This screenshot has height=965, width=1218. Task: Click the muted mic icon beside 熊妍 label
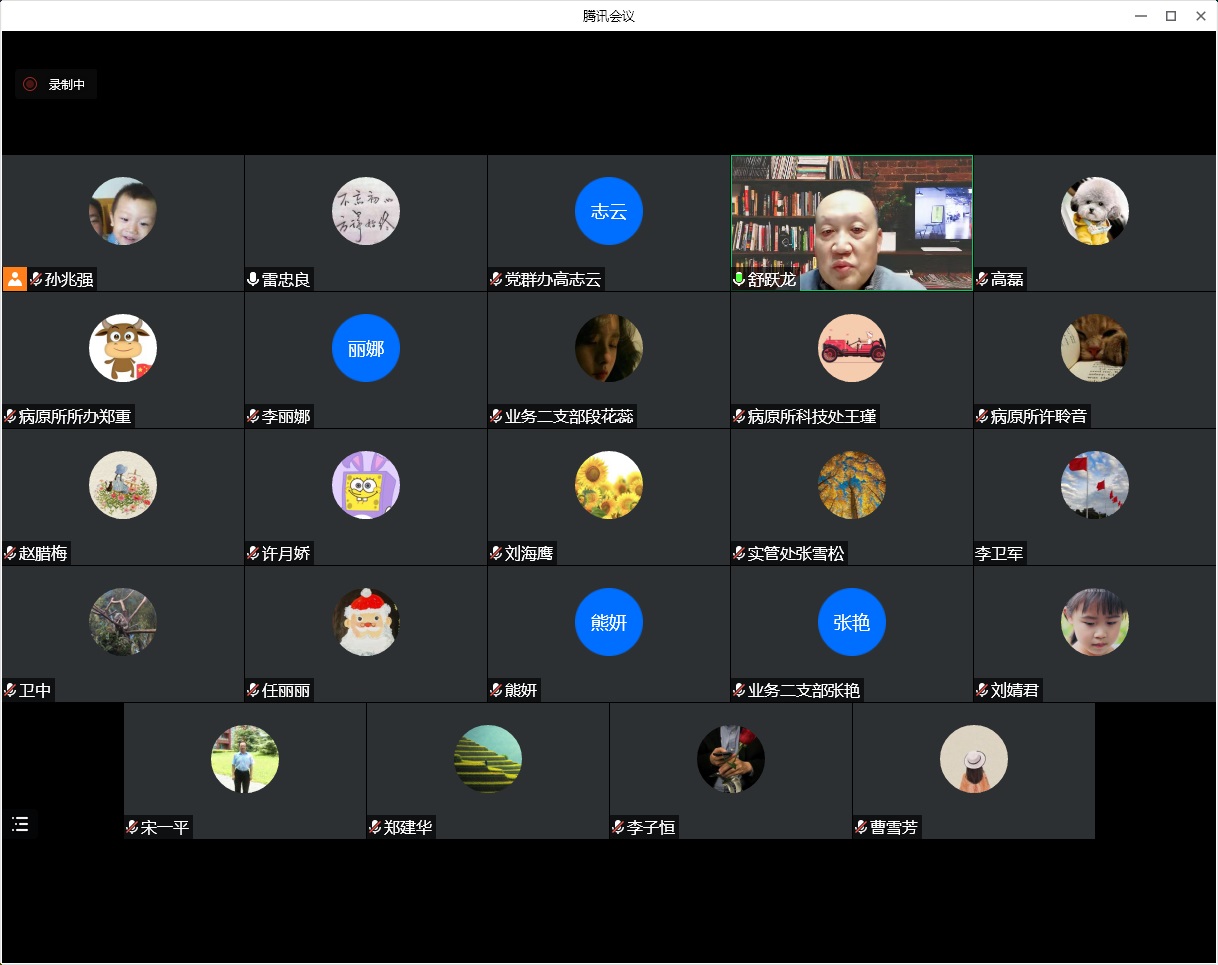tap(496, 690)
